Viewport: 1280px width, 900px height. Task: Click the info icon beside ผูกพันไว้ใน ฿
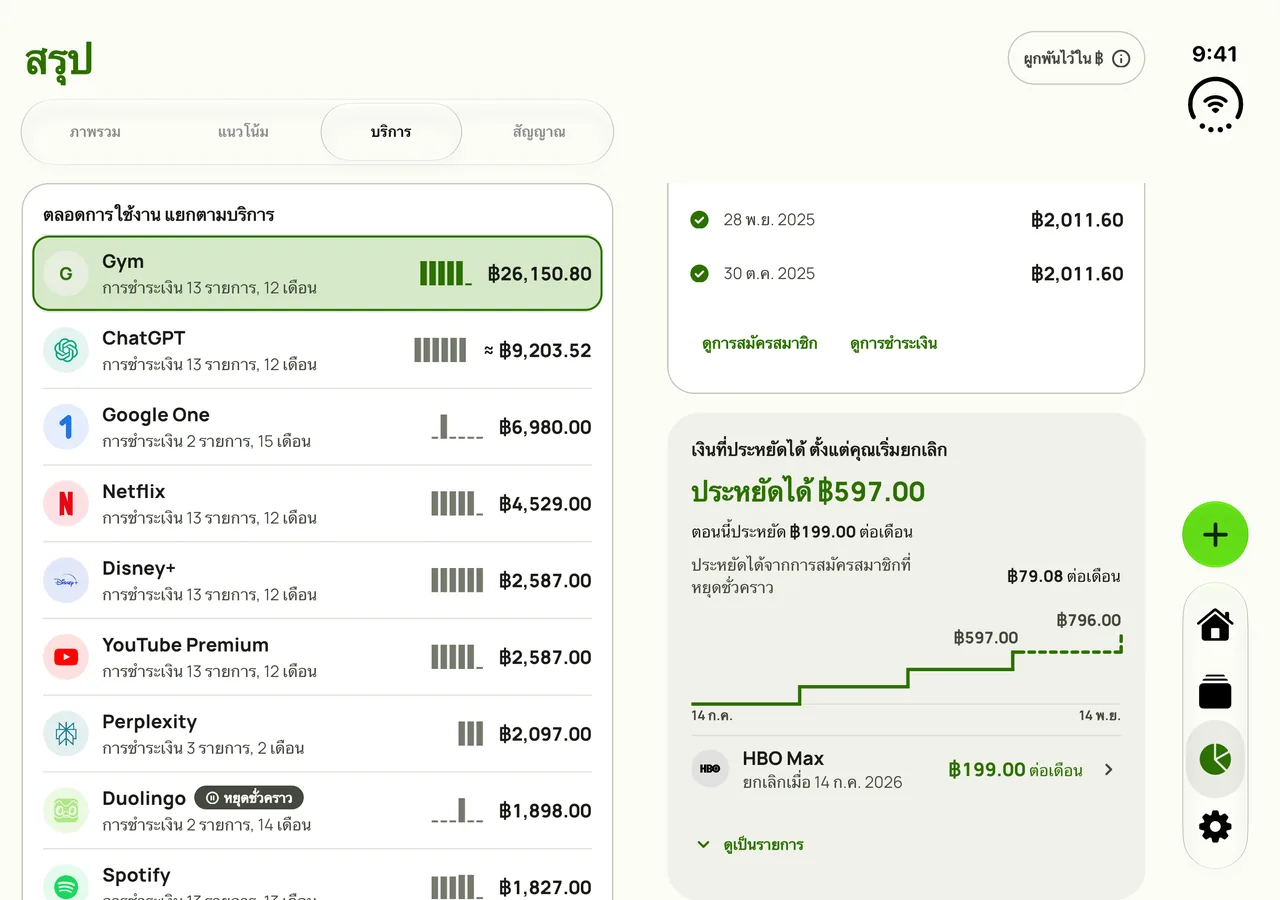(1121, 58)
